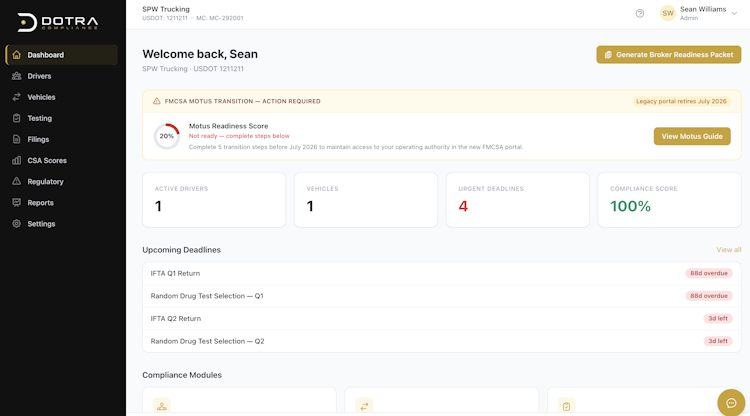Open Filings in the sidebar menu
Viewport: 750px width, 416px height.
click(62, 139)
